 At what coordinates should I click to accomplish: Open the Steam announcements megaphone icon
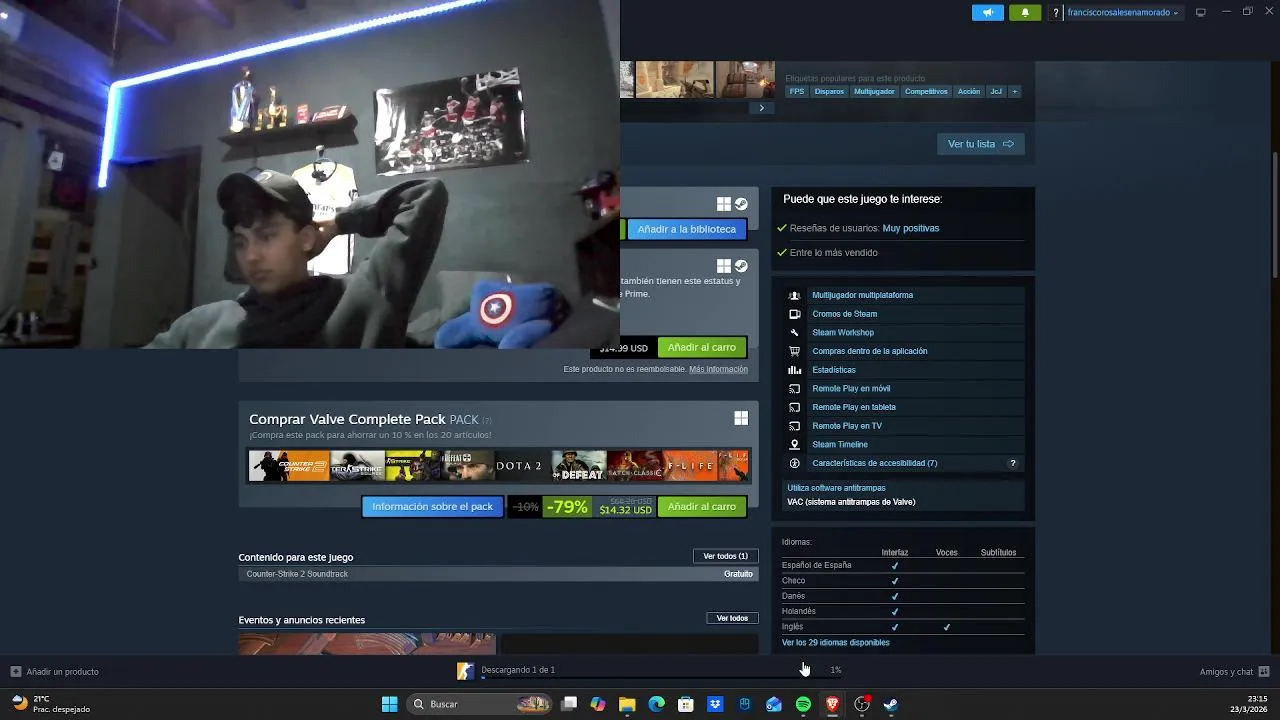987,12
